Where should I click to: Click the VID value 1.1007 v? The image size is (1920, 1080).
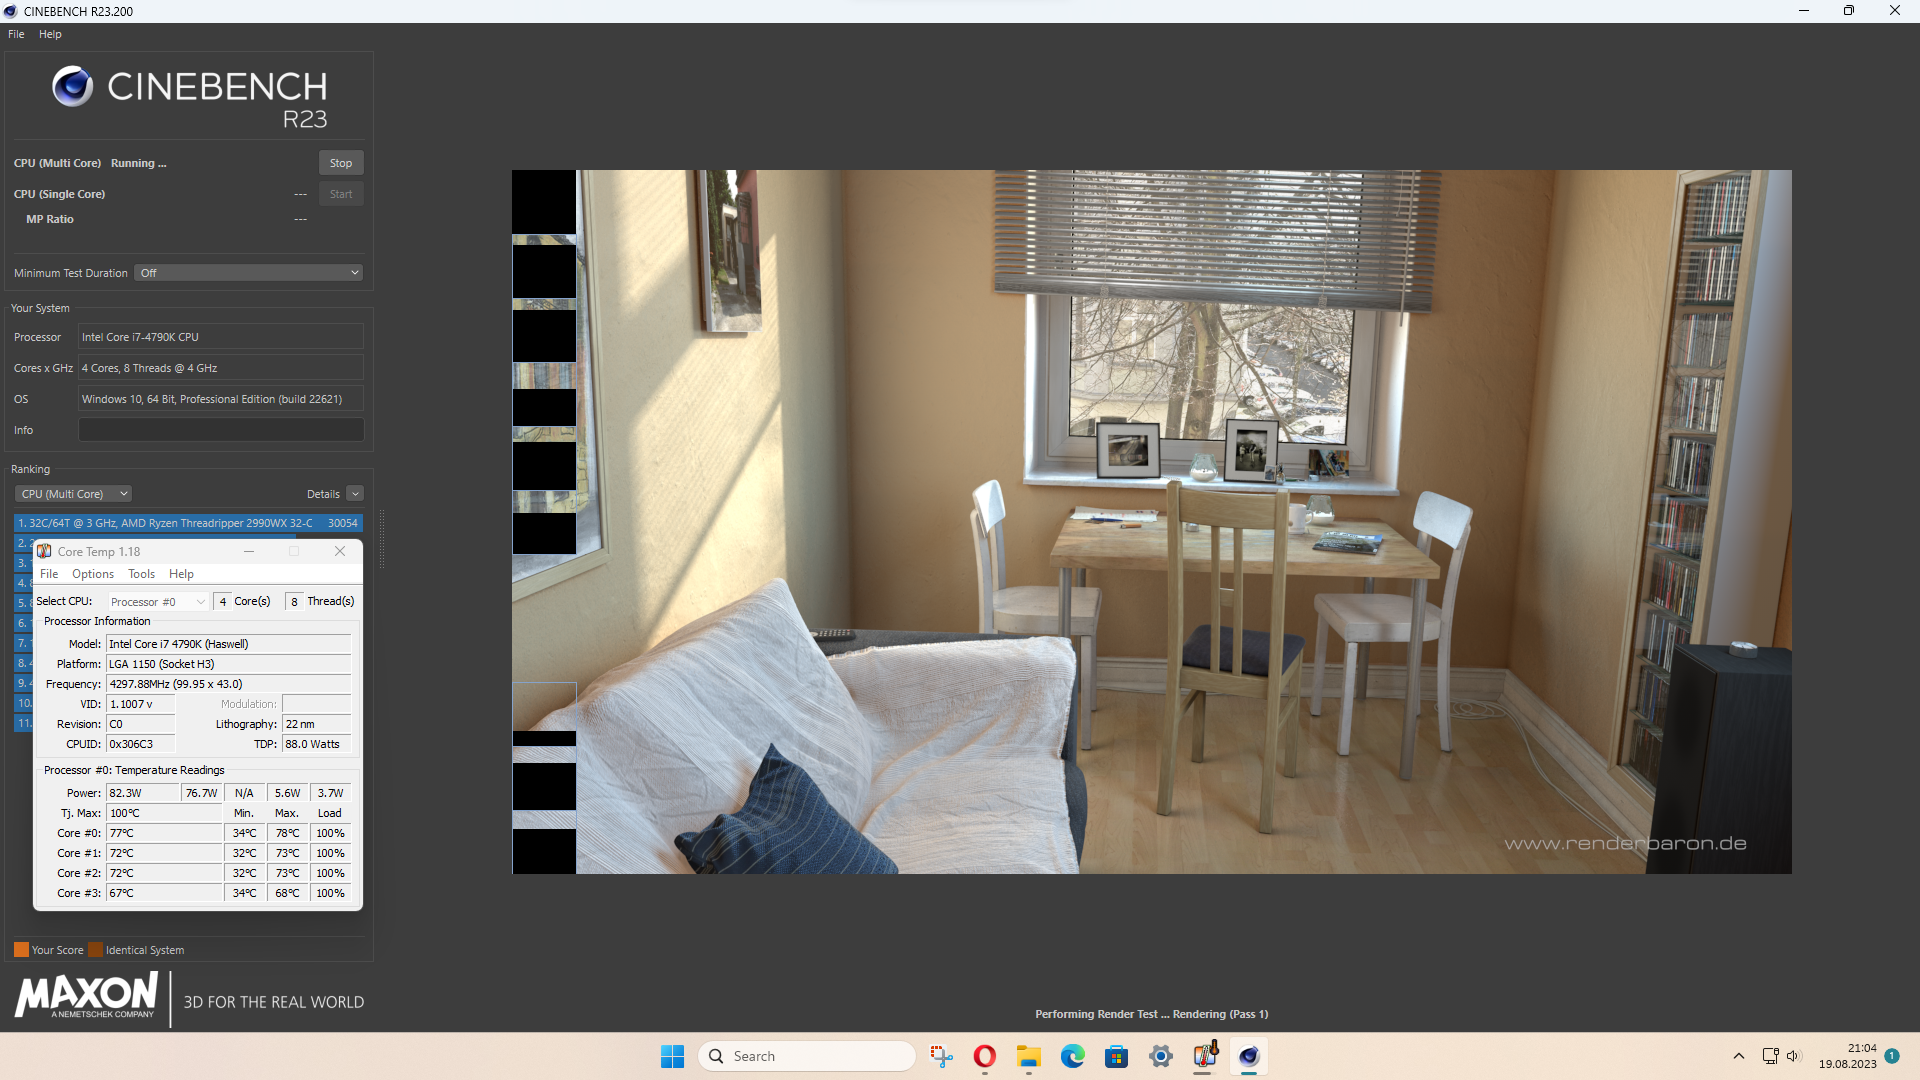tap(141, 704)
